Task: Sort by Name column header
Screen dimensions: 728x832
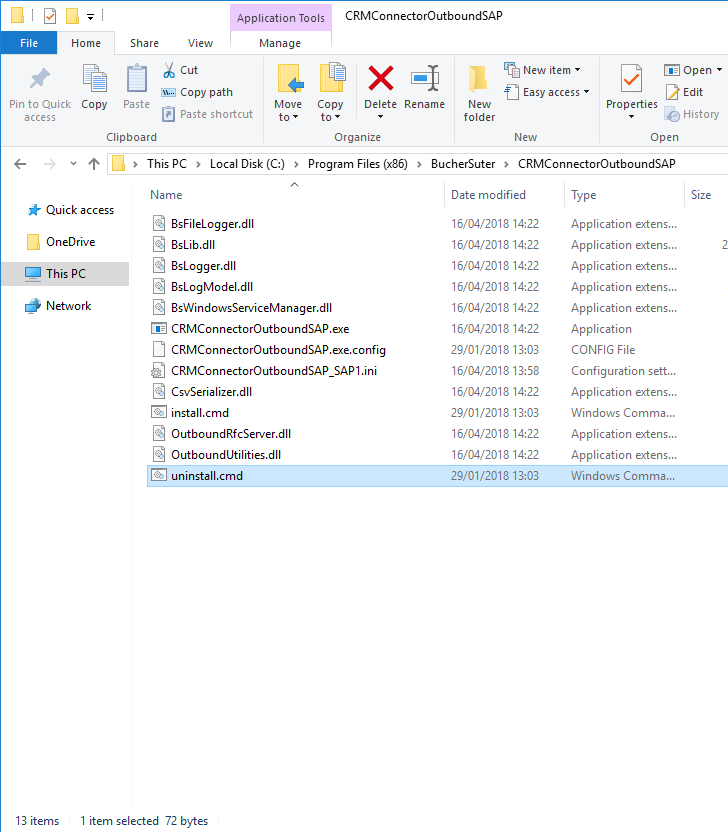Action: coord(166,195)
